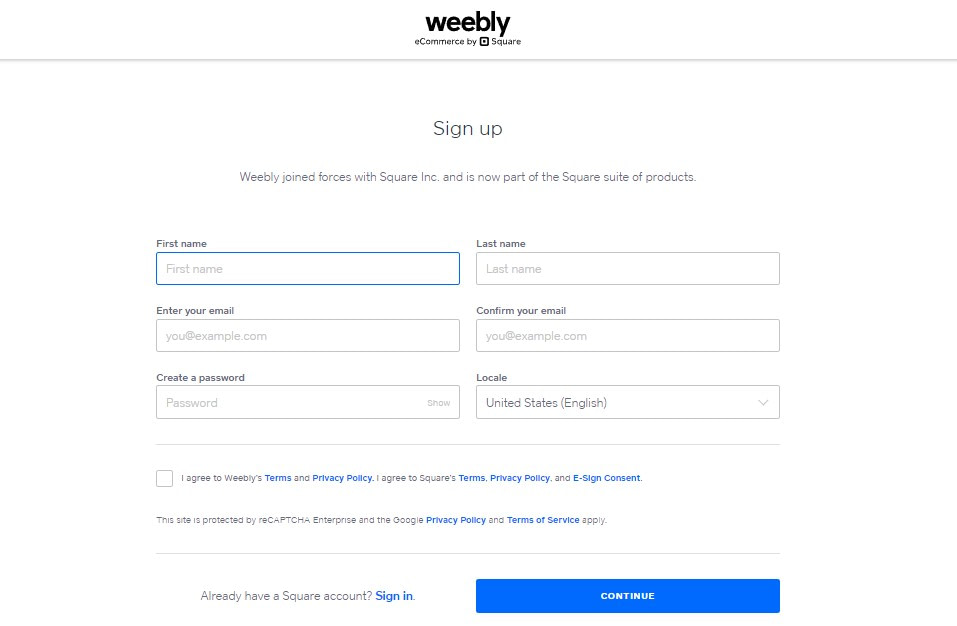Open the Google Terms of Service link
Screen dimensions: 957x626
pyautogui.click(x=543, y=519)
